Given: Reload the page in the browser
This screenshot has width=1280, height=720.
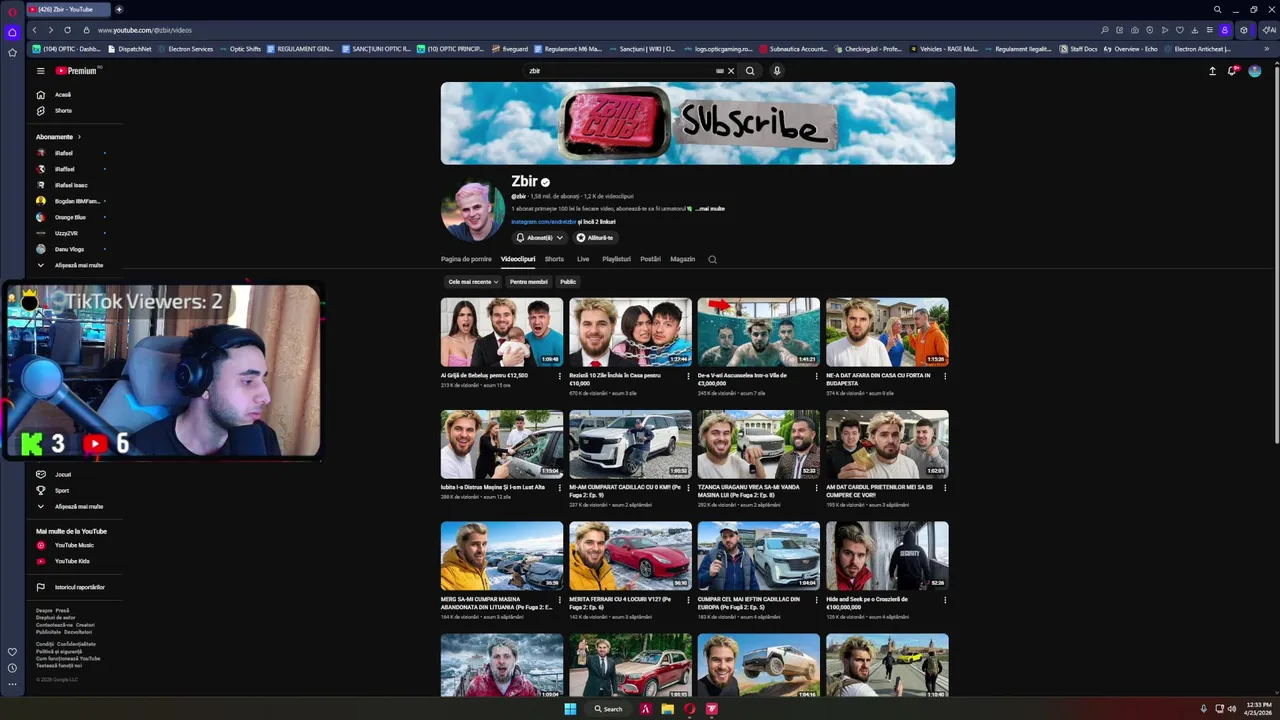Looking at the screenshot, I should [x=68, y=30].
